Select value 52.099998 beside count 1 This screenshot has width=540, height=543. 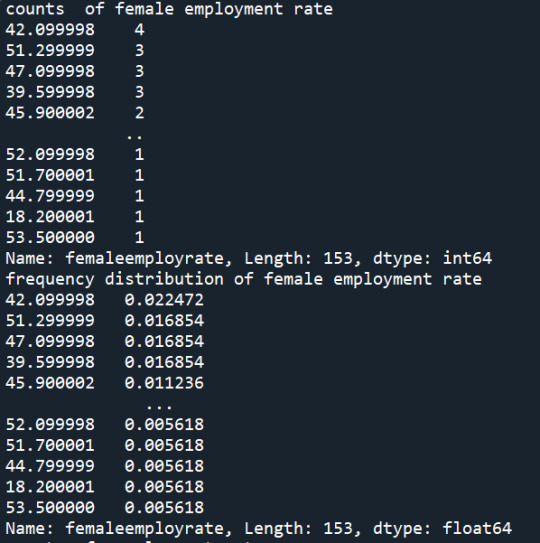point(50,154)
